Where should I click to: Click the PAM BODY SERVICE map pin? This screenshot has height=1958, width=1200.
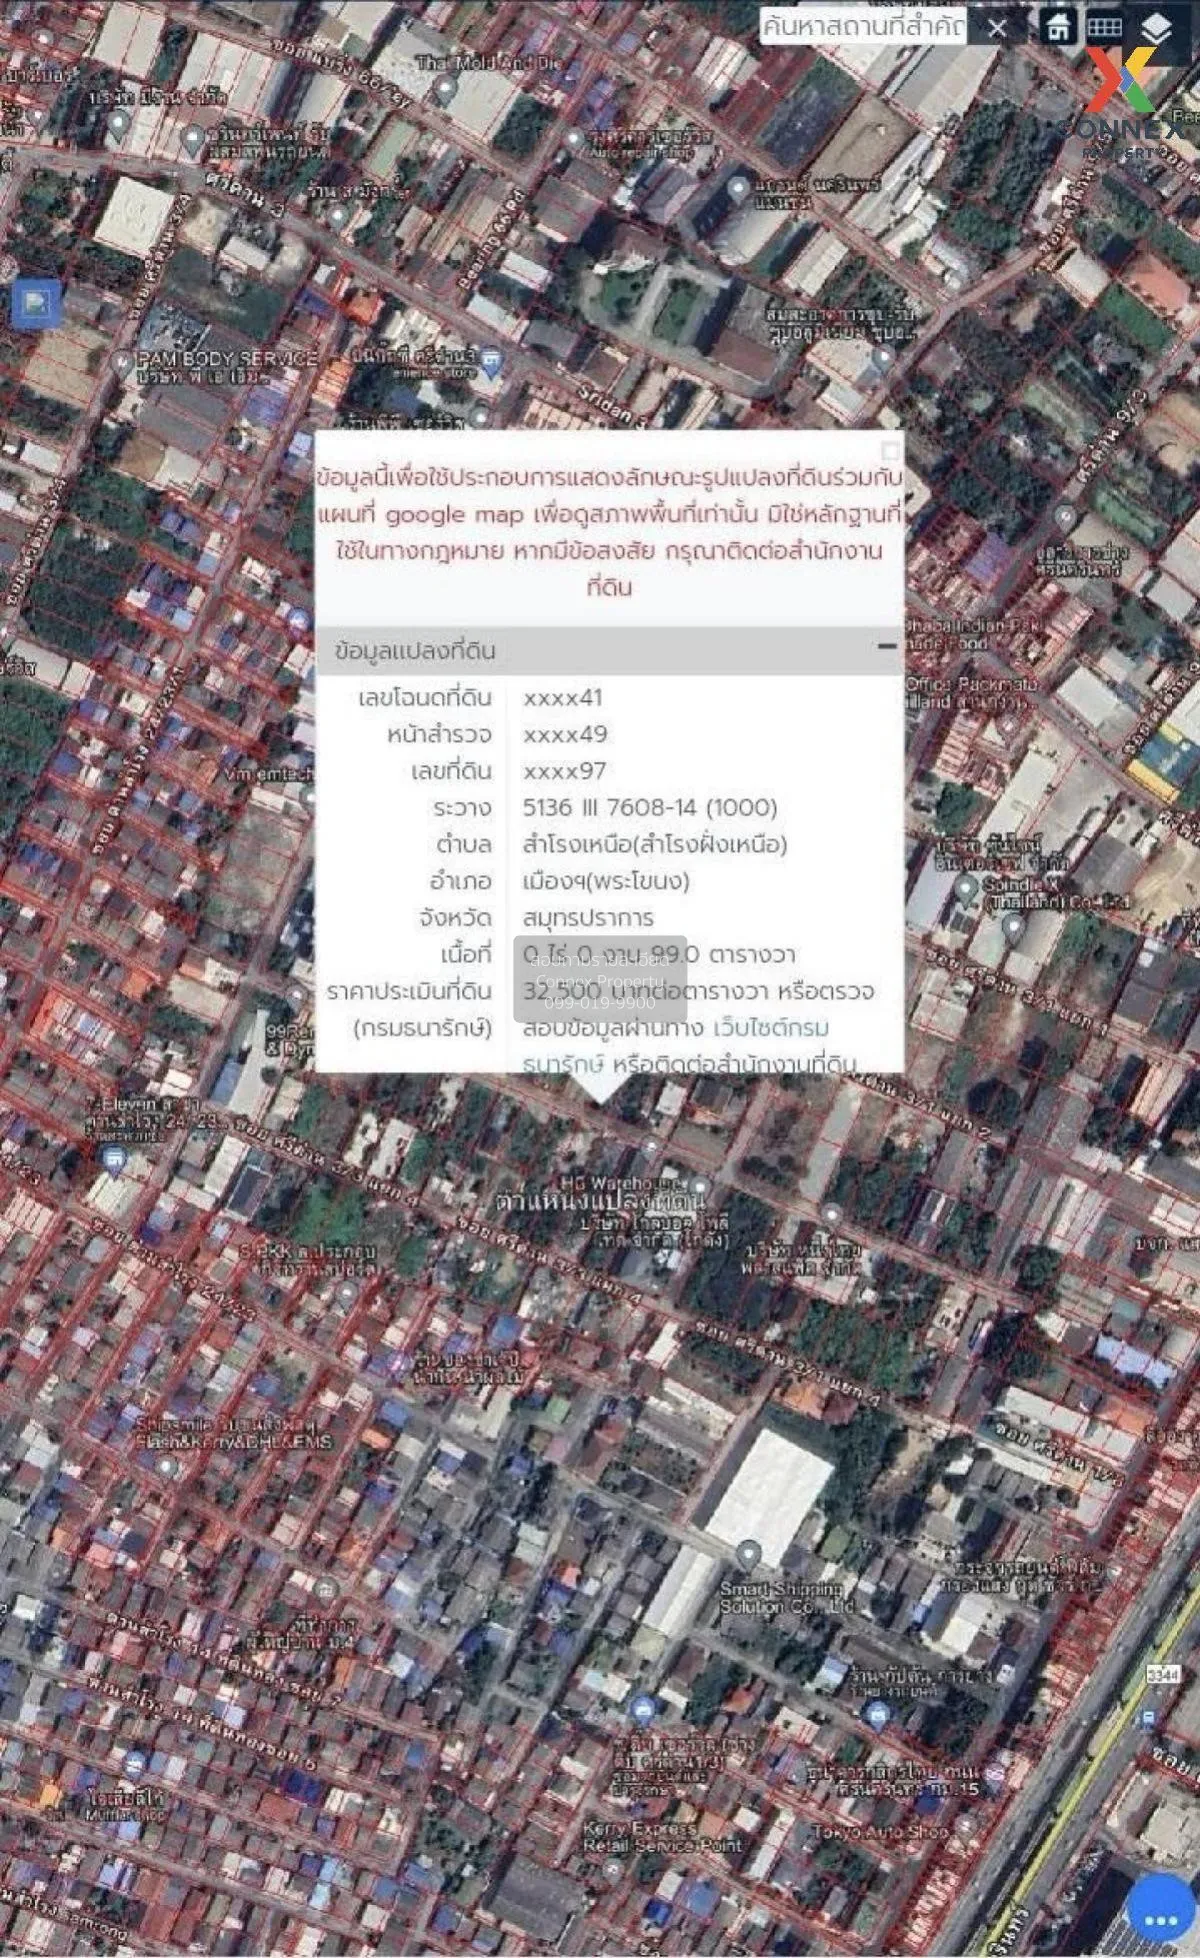coord(122,364)
